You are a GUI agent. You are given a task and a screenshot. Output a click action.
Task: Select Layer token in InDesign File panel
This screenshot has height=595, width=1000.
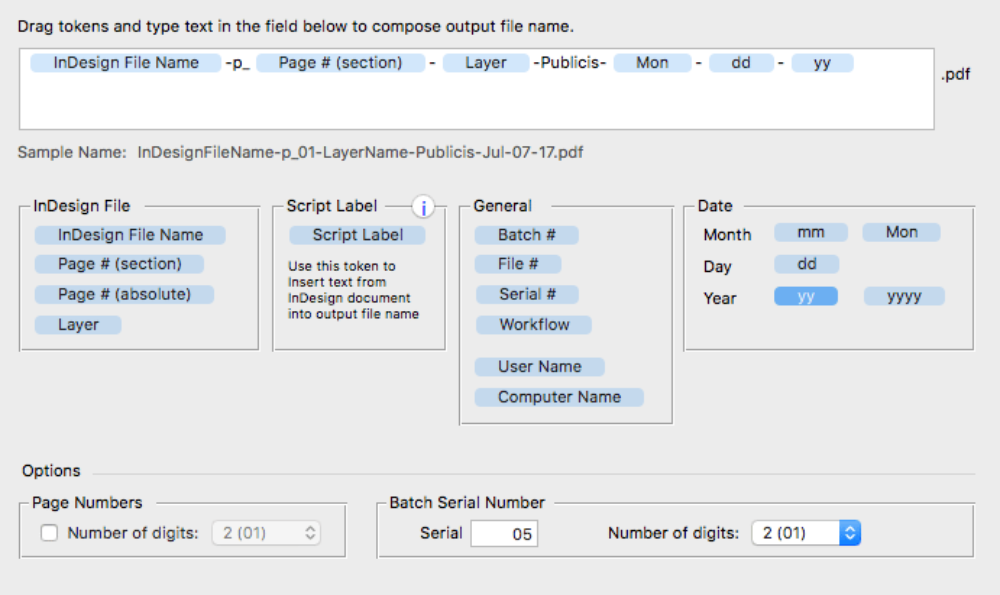pos(78,325)
